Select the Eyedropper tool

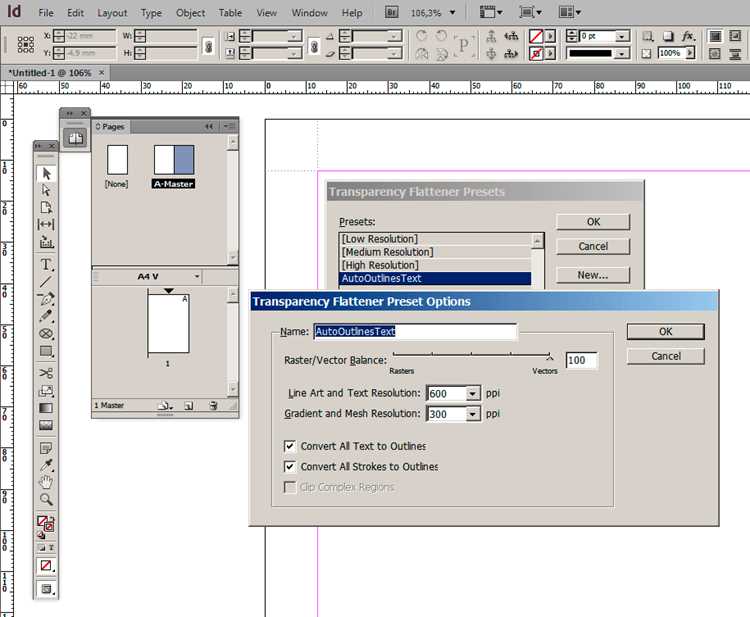coord(46,464)
